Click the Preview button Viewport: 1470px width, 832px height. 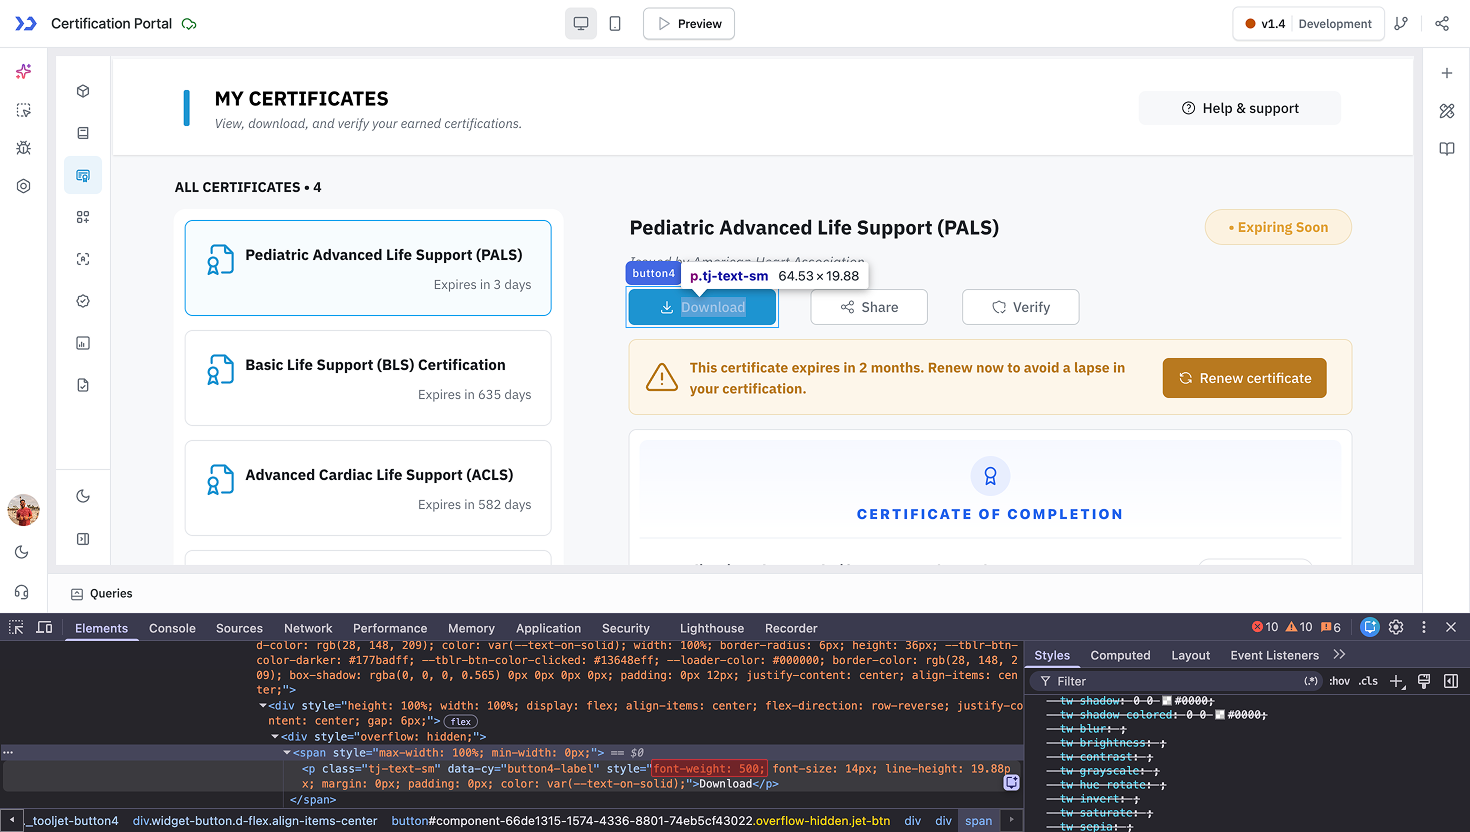coord(689,23)
